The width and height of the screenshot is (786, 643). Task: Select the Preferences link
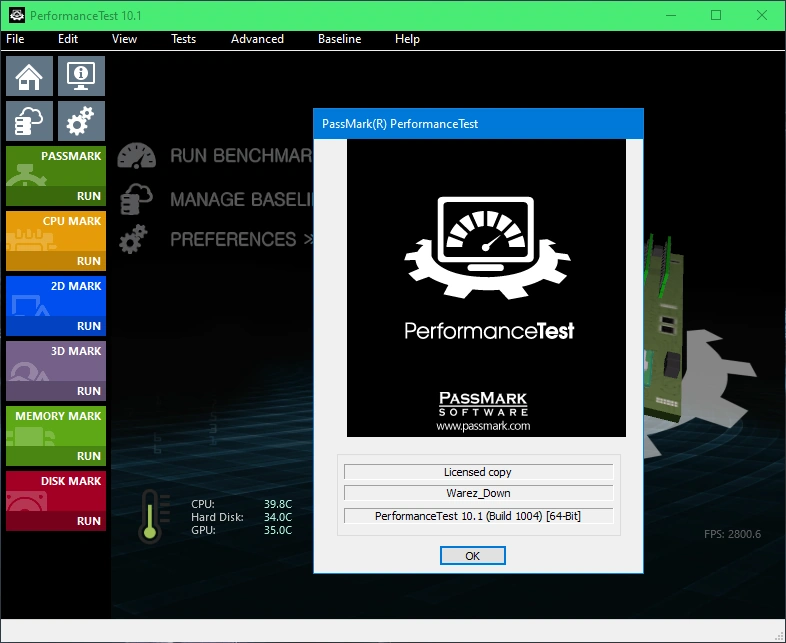coord(242,240)
